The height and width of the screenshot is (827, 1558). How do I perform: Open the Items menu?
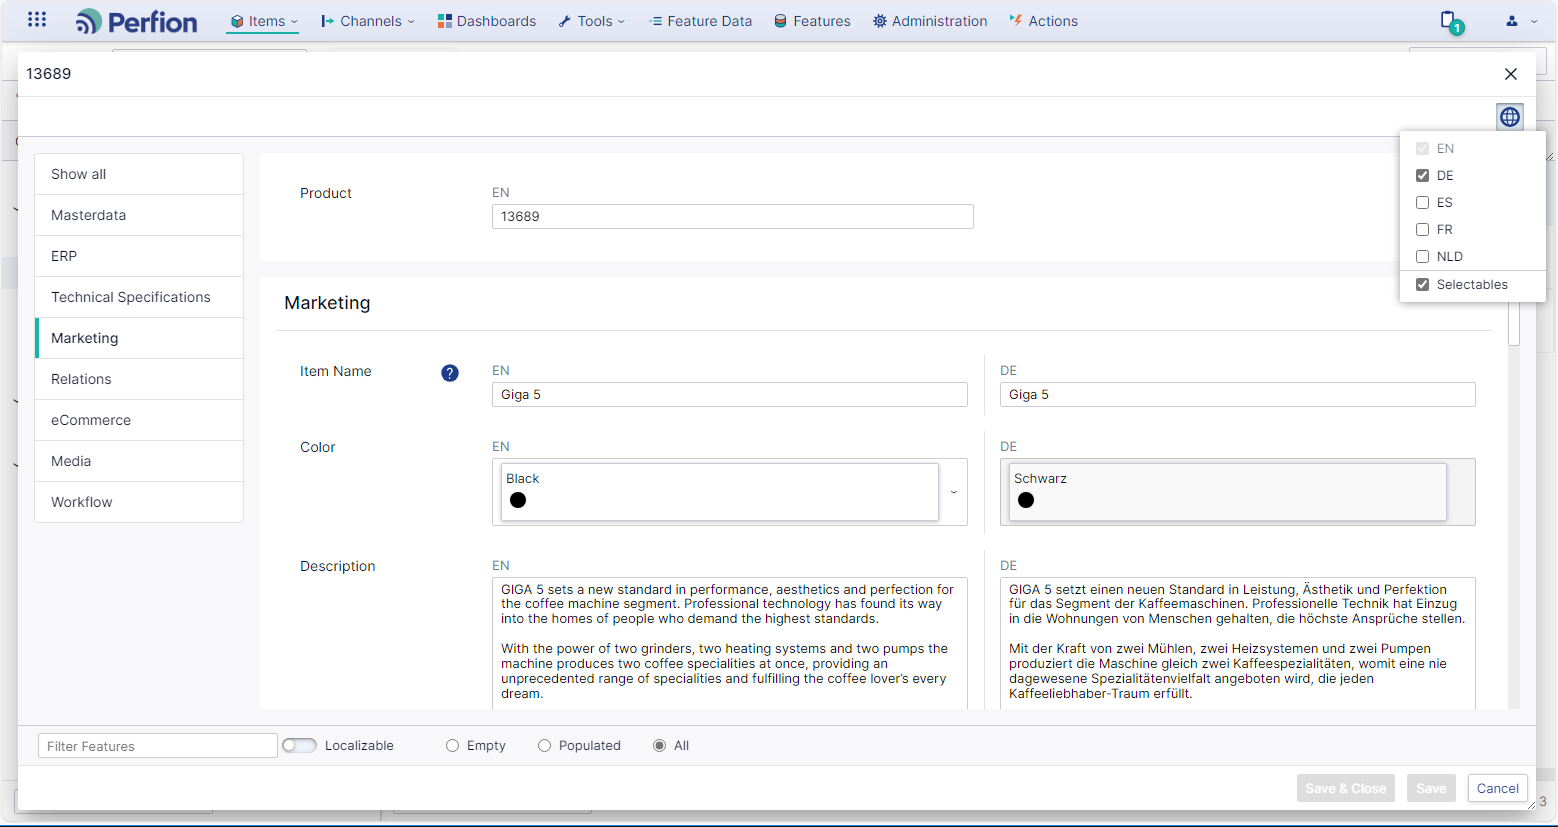[x=263, y=21]
